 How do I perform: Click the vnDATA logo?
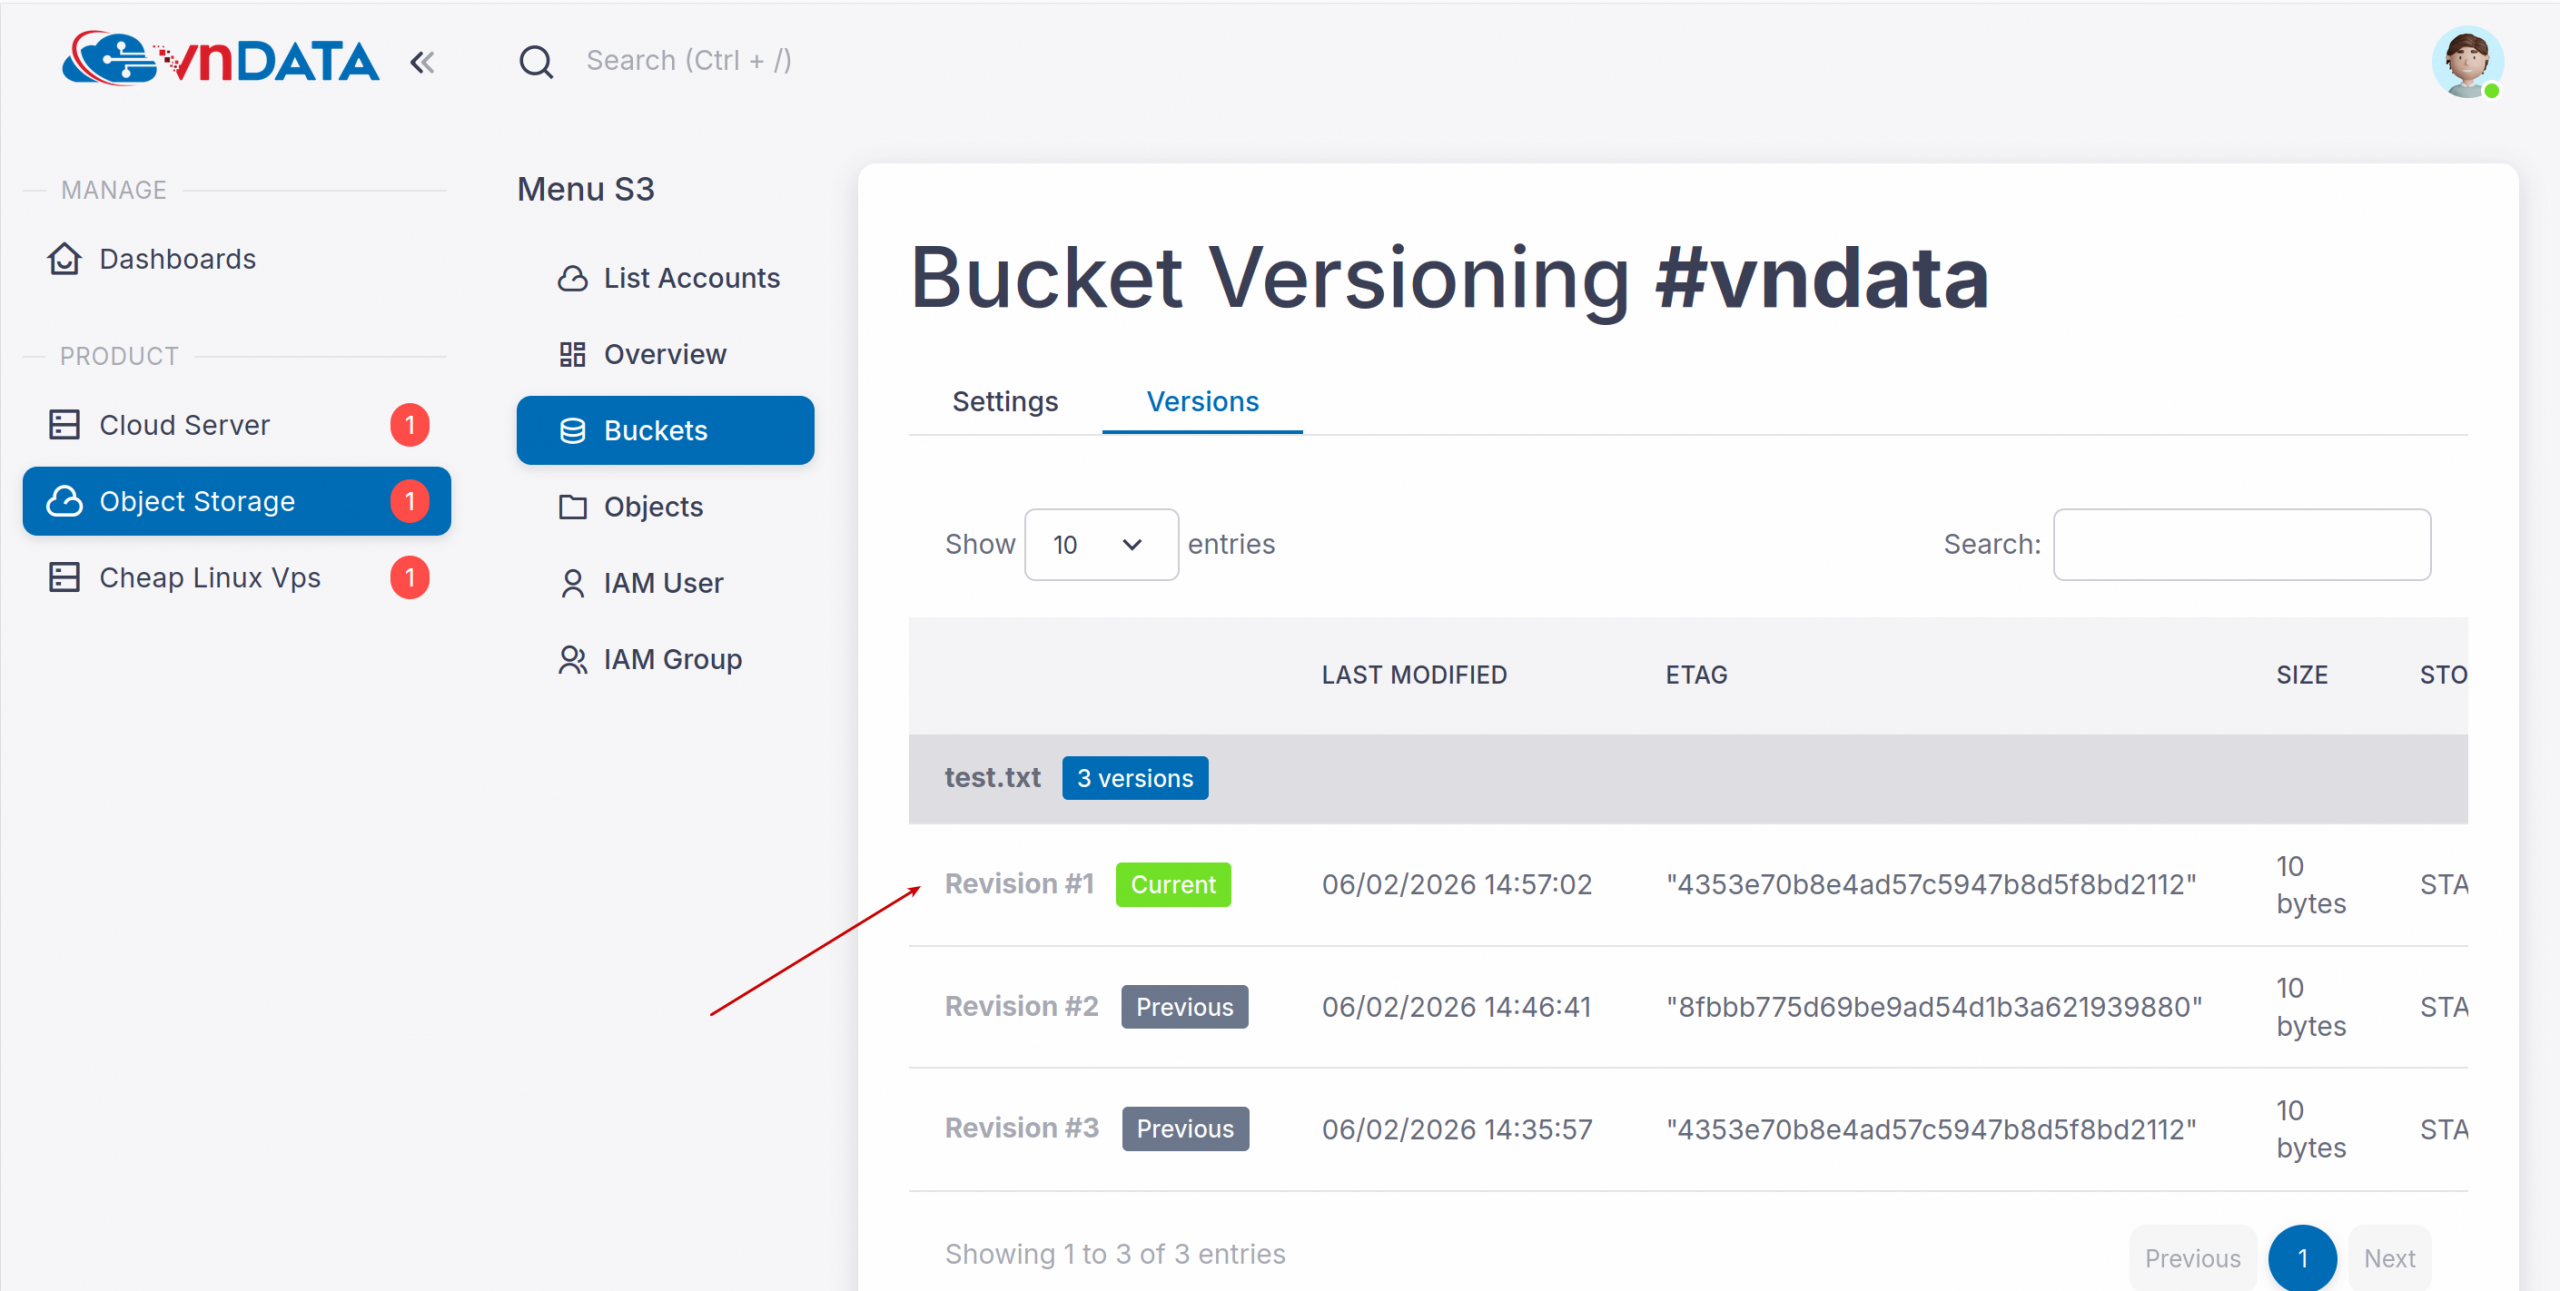point(220,60)
